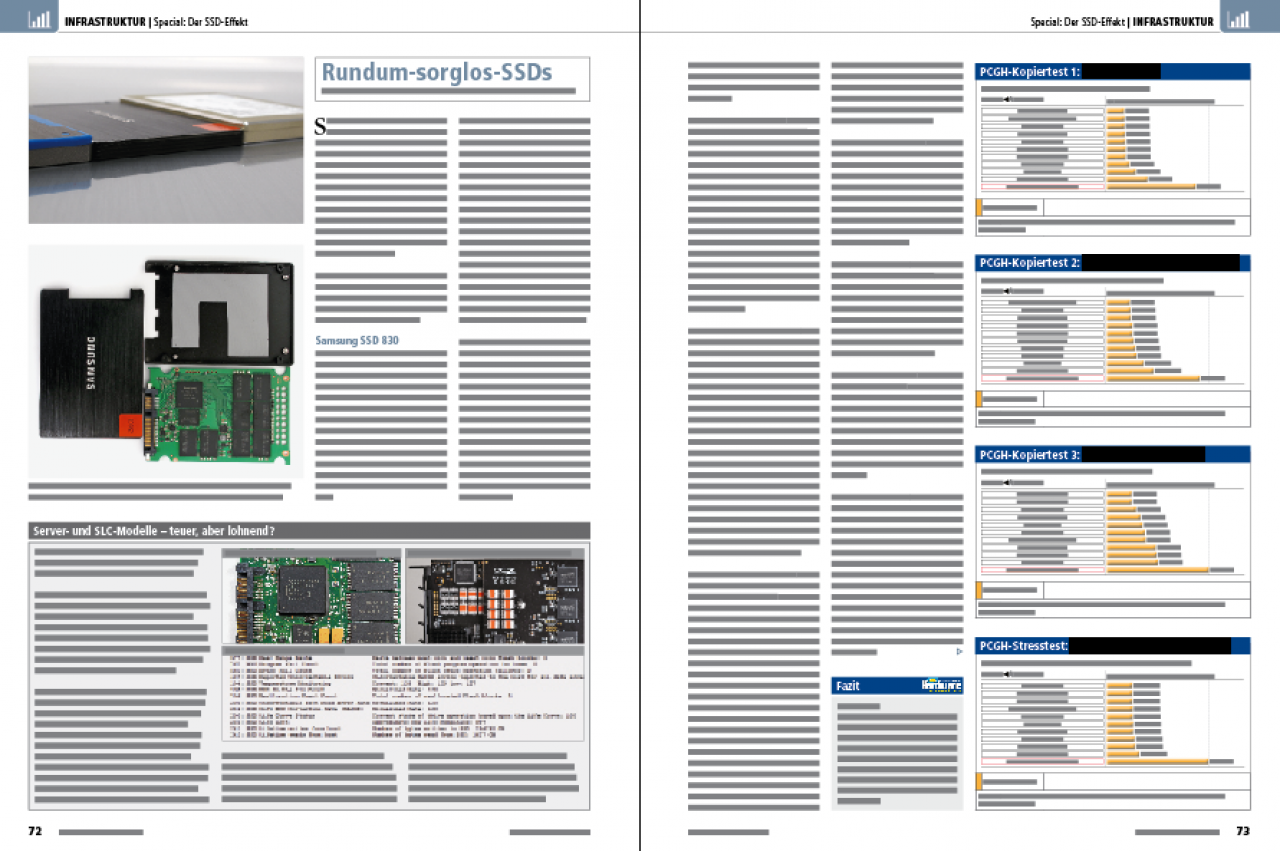Click the 'PCGH-Stresstest:' chart title
The height and width of the screenshot is (851, 1280).
pos(1024,646)
